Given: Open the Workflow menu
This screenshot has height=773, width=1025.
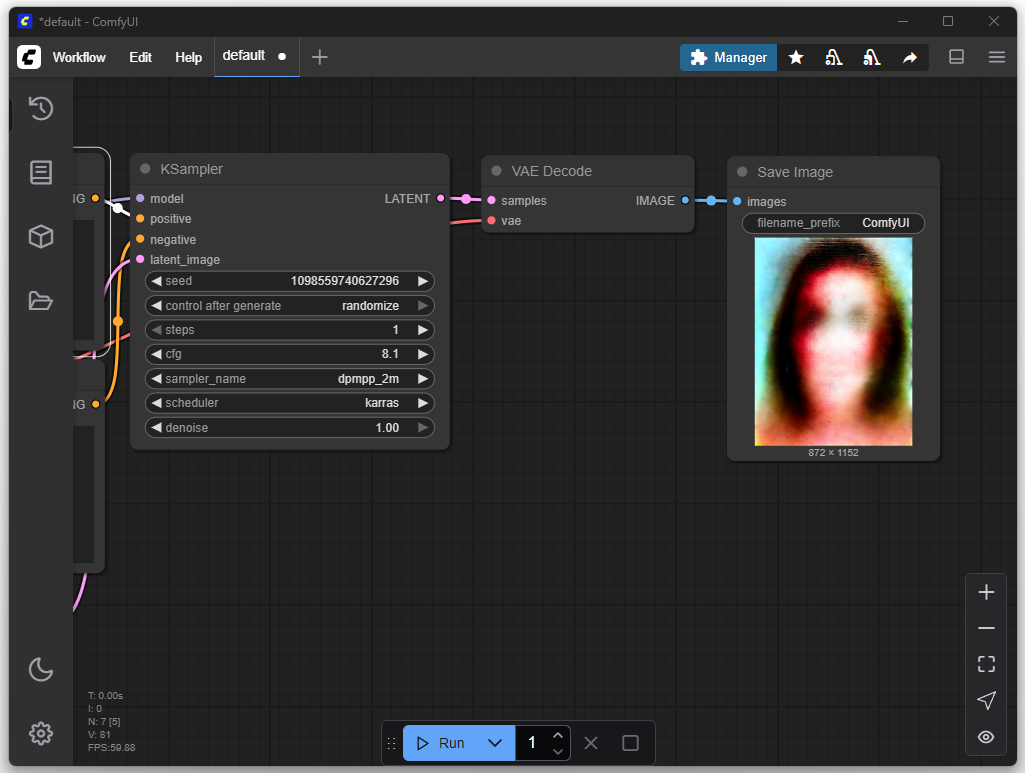Looking at the screenshot, I should 79,57.
